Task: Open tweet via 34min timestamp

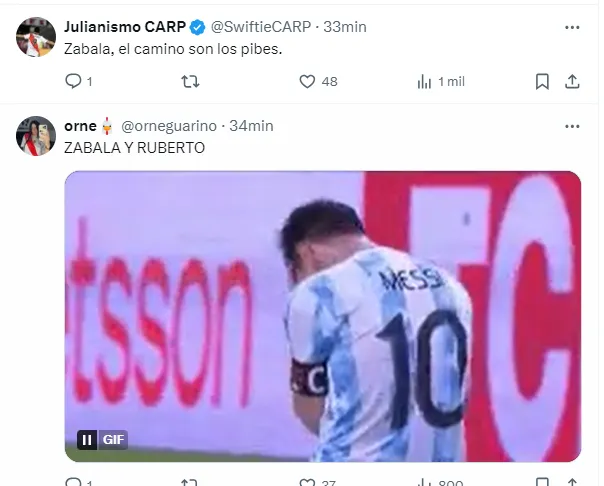Action: (x=252, y=126)
